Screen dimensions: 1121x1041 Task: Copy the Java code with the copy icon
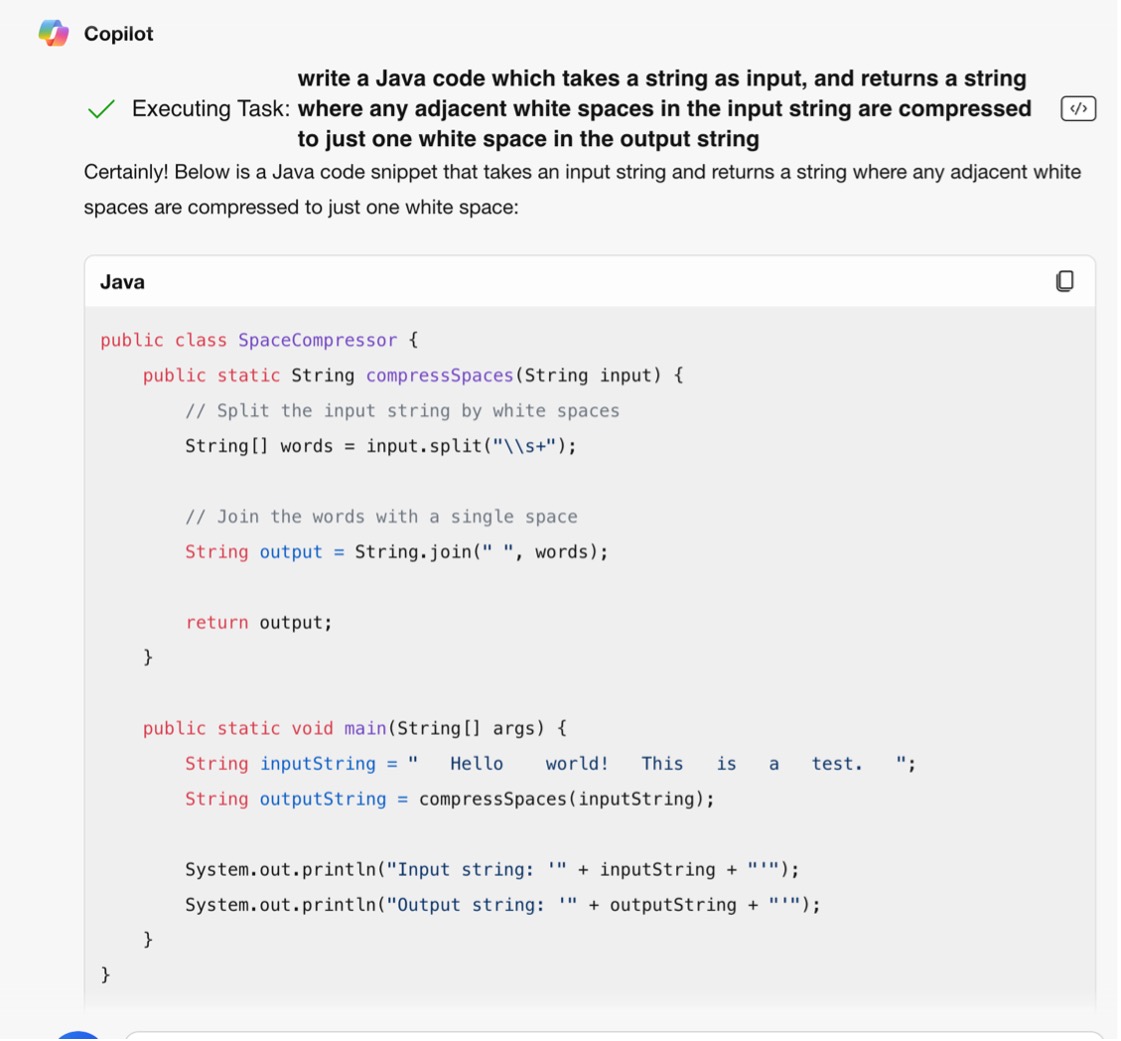[x=1065, y=281]
